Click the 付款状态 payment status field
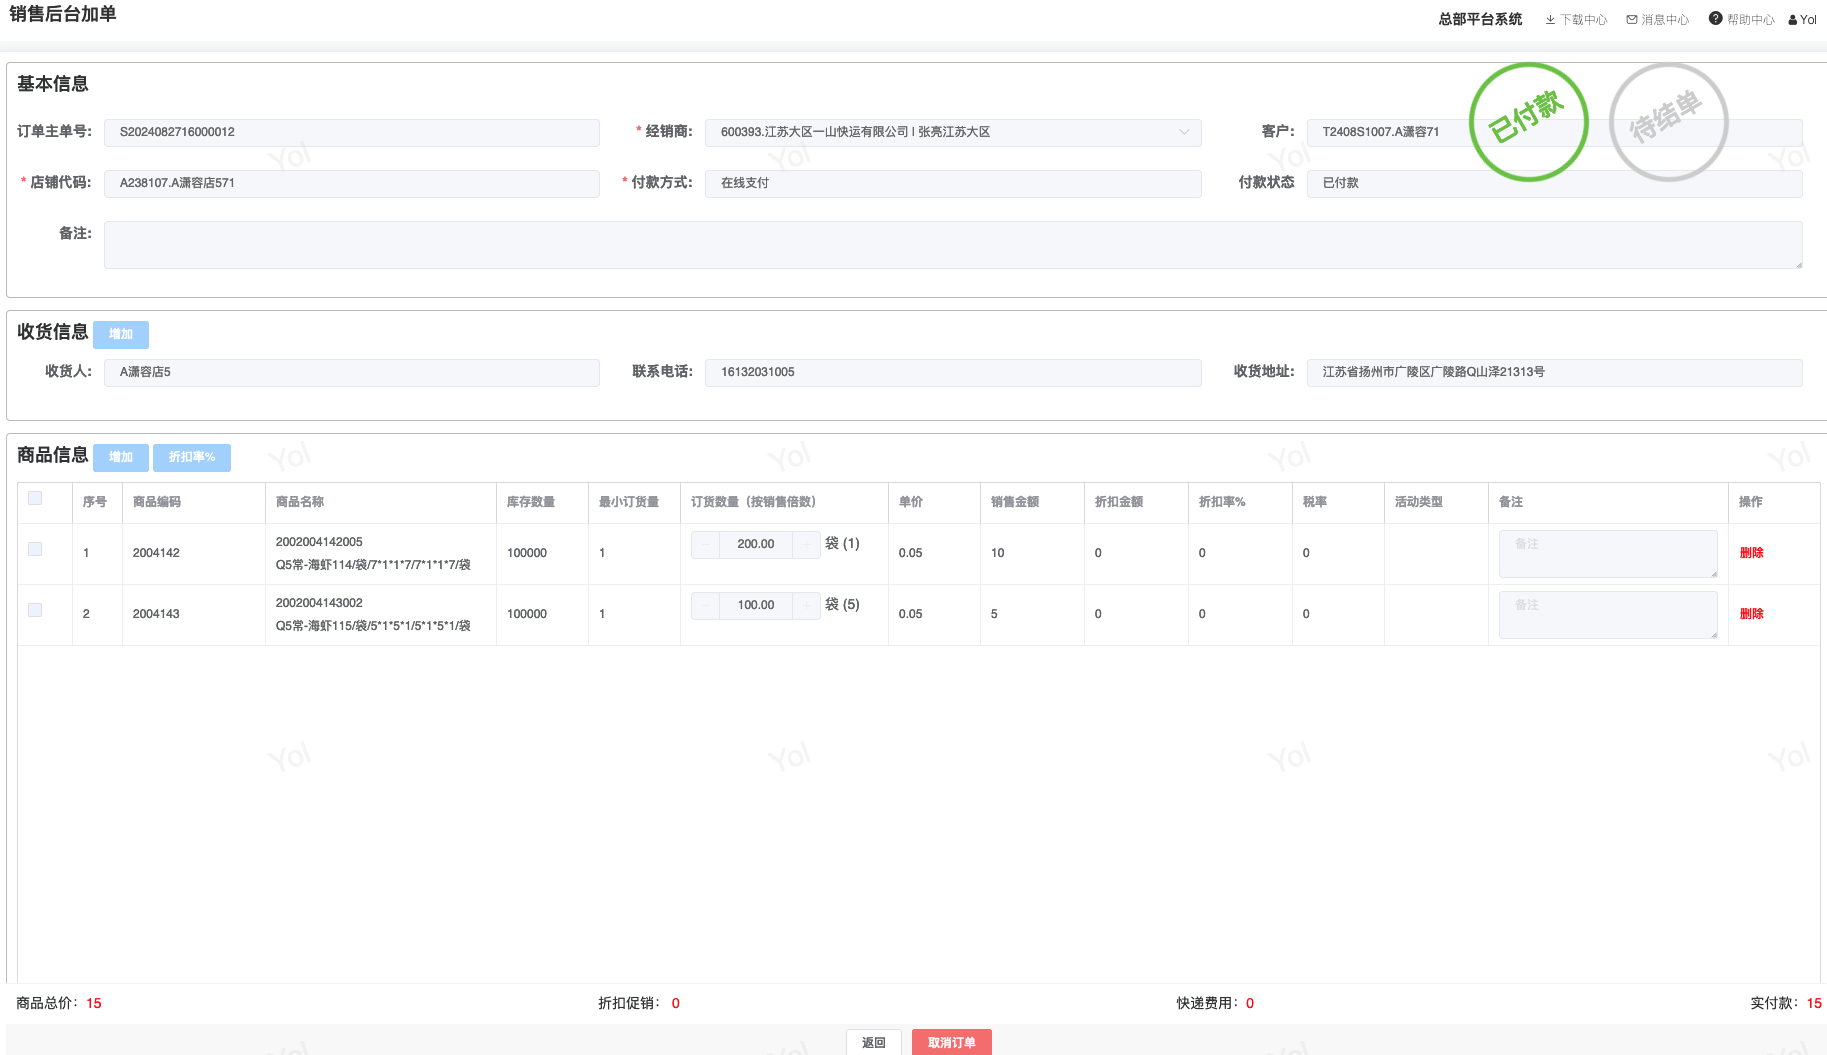The image size is (1827, 1055). (1555, 183)
